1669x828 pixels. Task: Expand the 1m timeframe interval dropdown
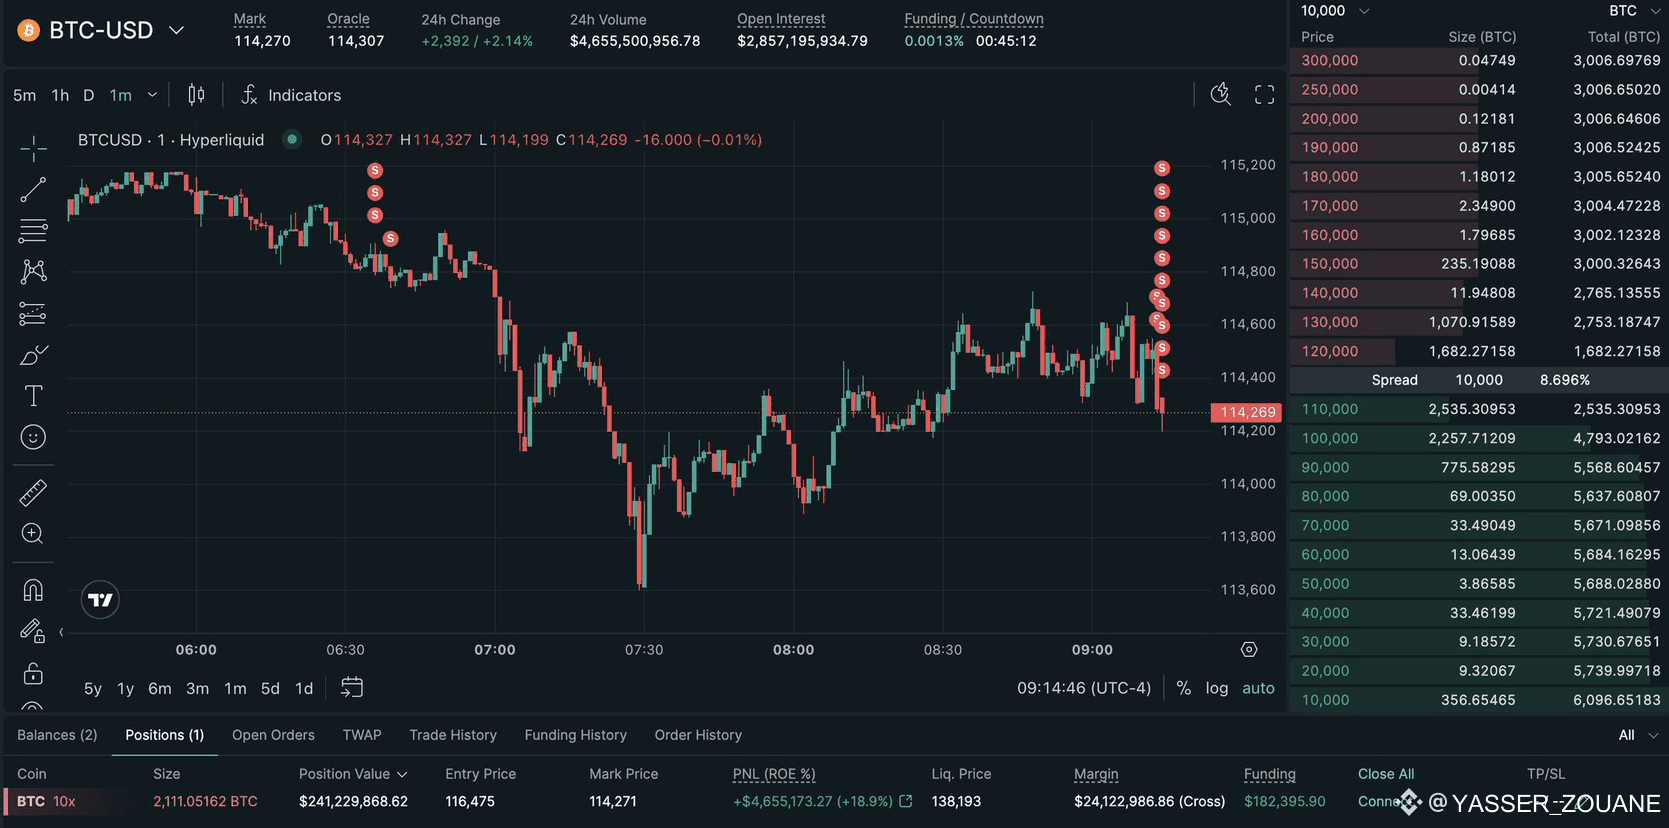152,95
